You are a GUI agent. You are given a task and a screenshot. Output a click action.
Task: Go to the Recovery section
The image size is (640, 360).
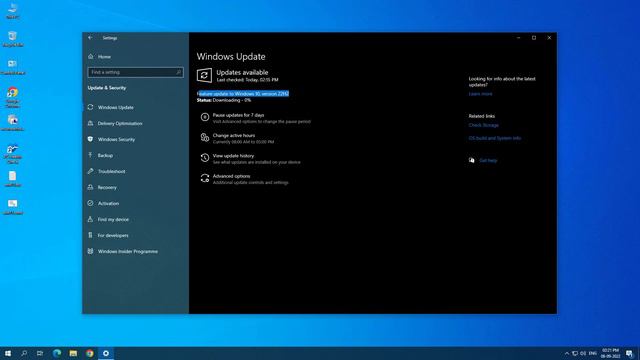[x=107, y=187]
